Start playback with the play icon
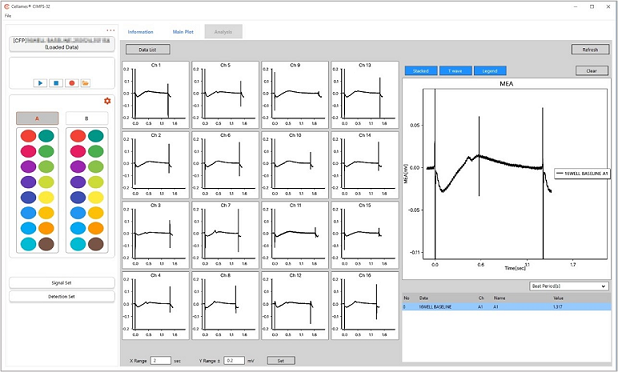Image resolution: width=618 pixels, height=372 pixels. 40,83
